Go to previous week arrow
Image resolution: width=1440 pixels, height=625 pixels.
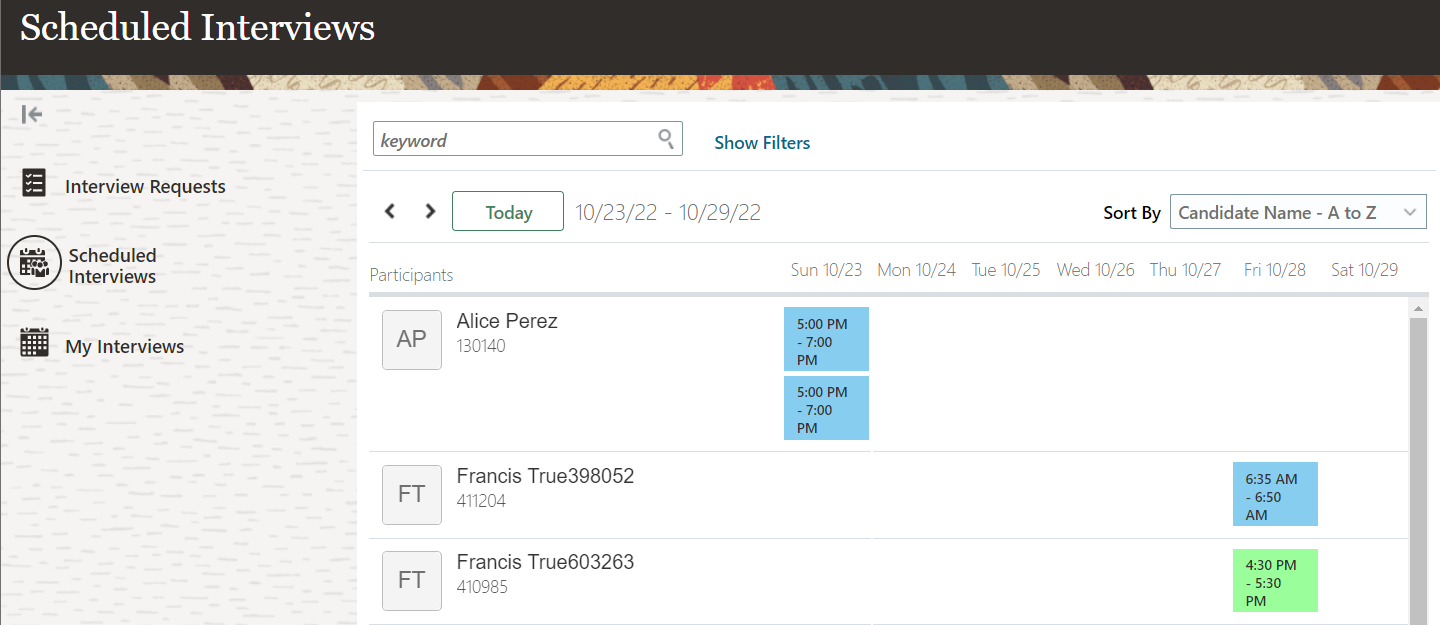point(390,211)
